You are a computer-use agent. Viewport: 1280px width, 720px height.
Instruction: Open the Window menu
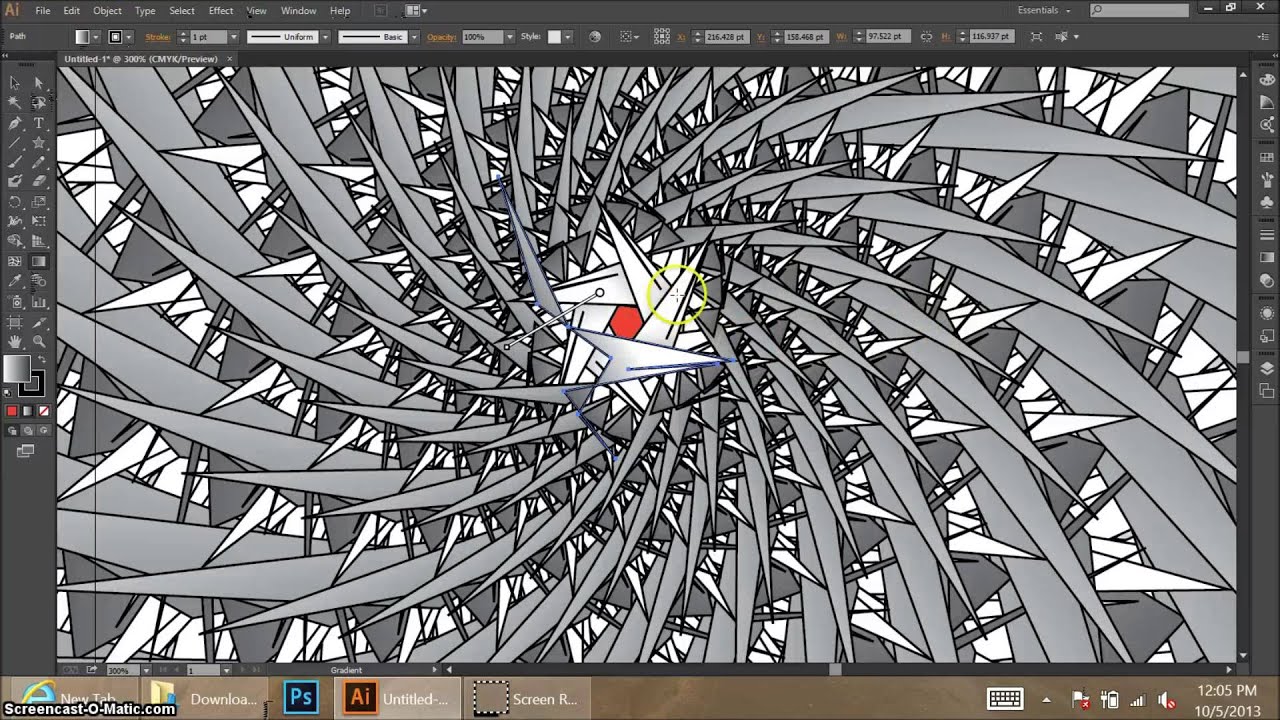[x=298, y=10]
